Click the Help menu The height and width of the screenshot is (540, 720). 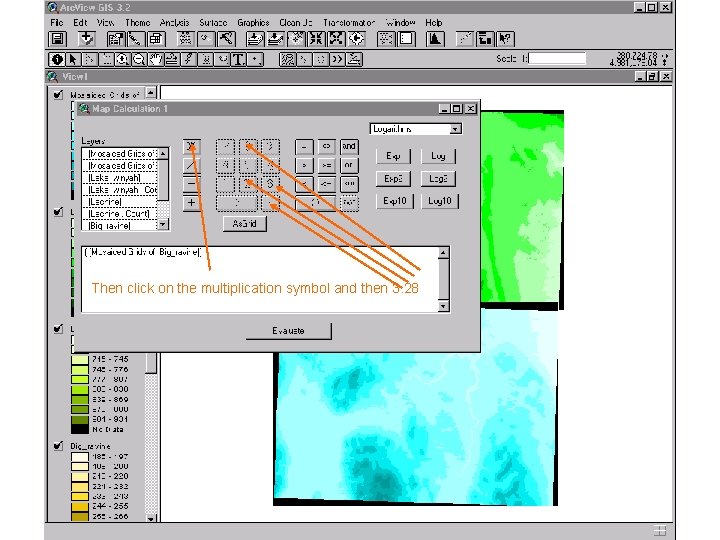433,22
